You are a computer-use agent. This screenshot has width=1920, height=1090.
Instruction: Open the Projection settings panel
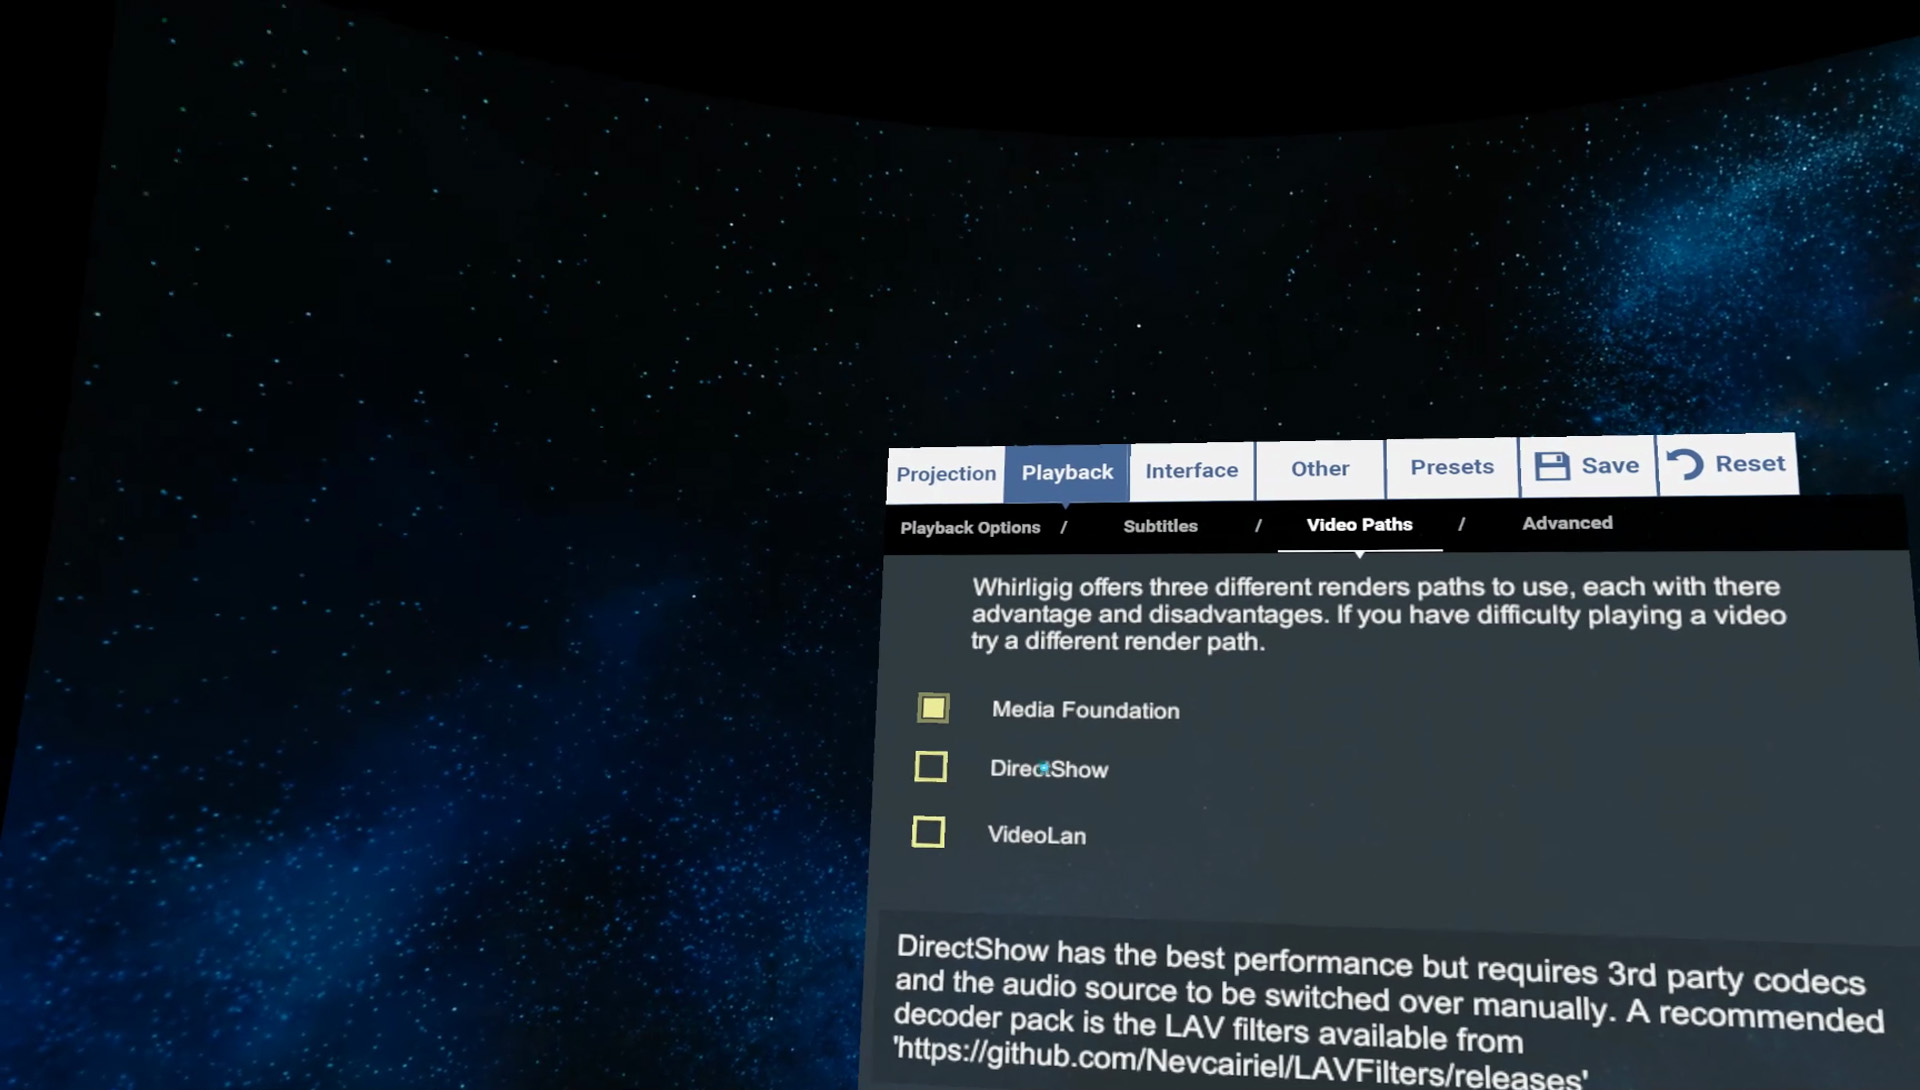pyautogui.click(x=944, y=473)
